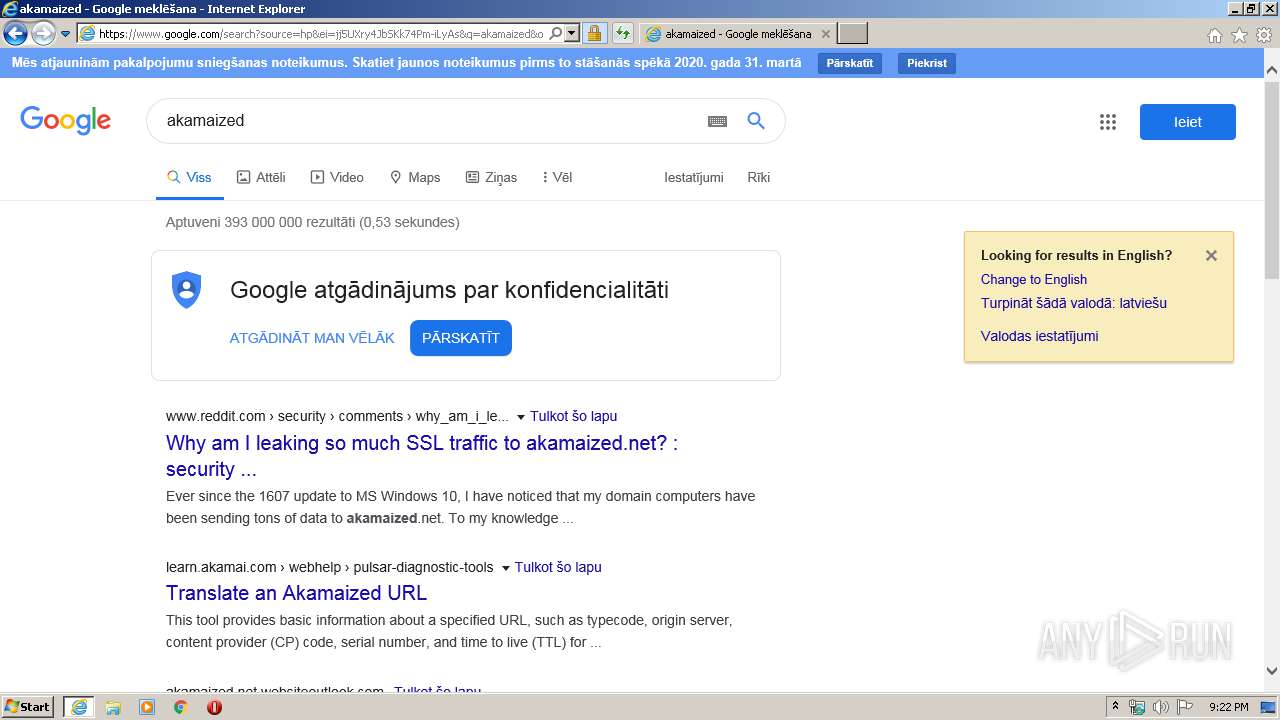Viewport: 1280px width, 720px height.
Task: Click 'Change to English' link
Action: pos(1034,279)
